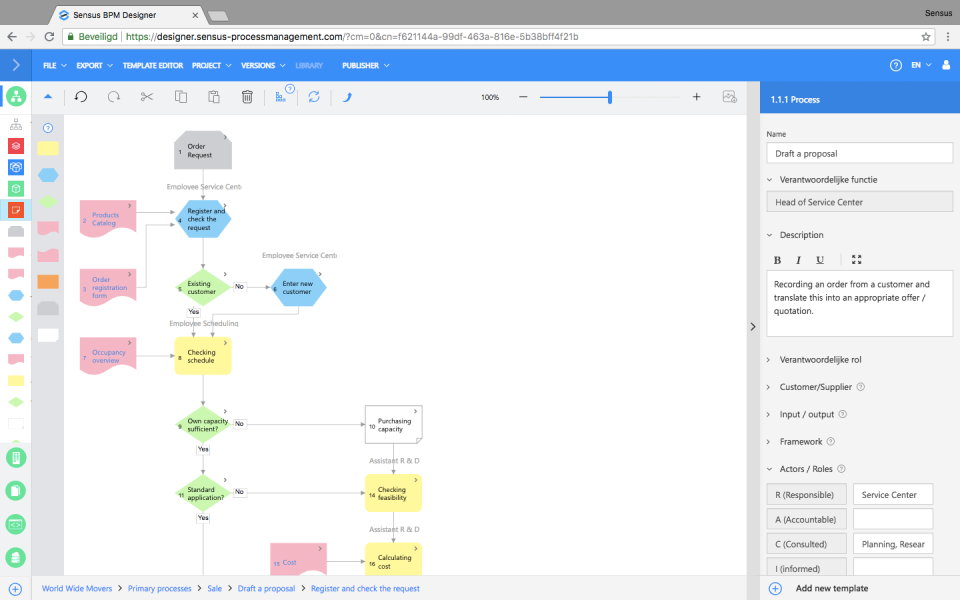Click the Name field Draft a proposal
The image size is (960, 600).
[x=859, y=153]
